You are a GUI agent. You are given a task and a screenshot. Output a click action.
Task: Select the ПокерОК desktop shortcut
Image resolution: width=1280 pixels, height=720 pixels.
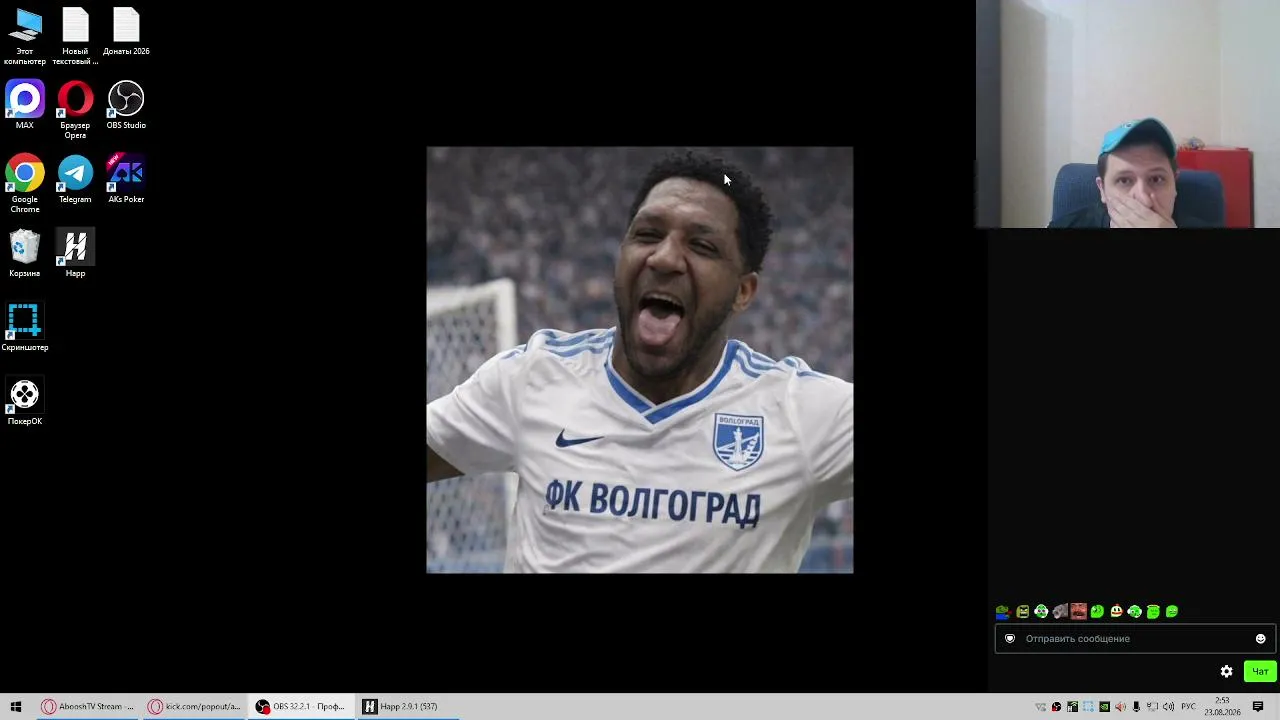pos(25,401)
